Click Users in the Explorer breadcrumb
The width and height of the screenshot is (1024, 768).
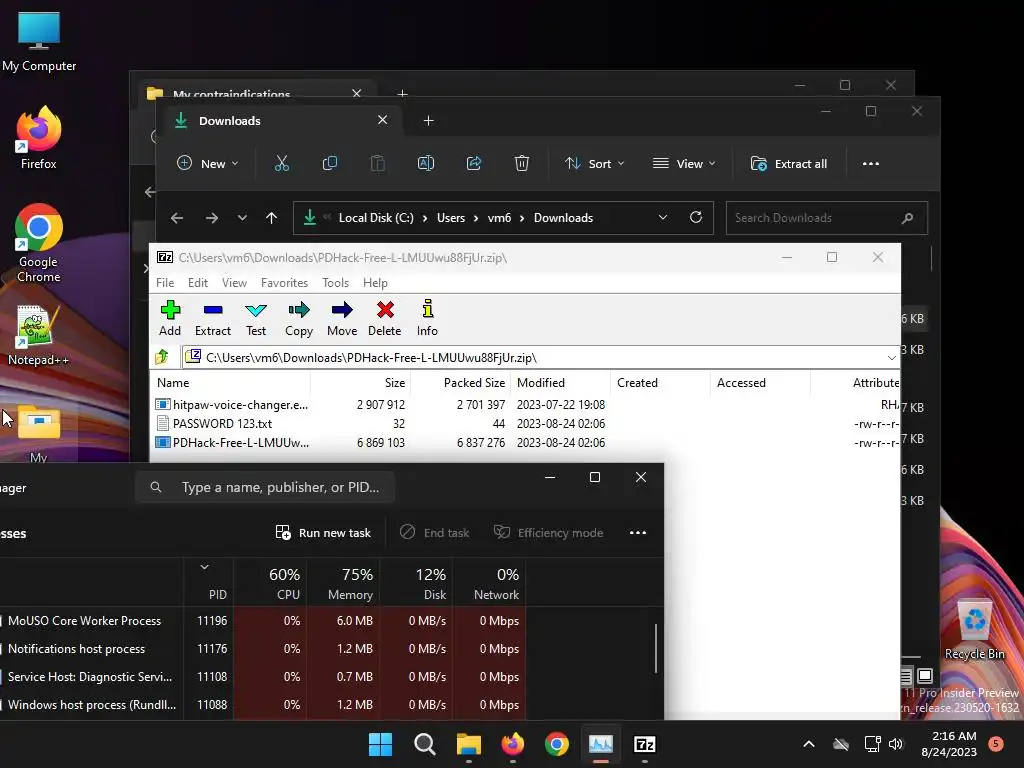451,217
